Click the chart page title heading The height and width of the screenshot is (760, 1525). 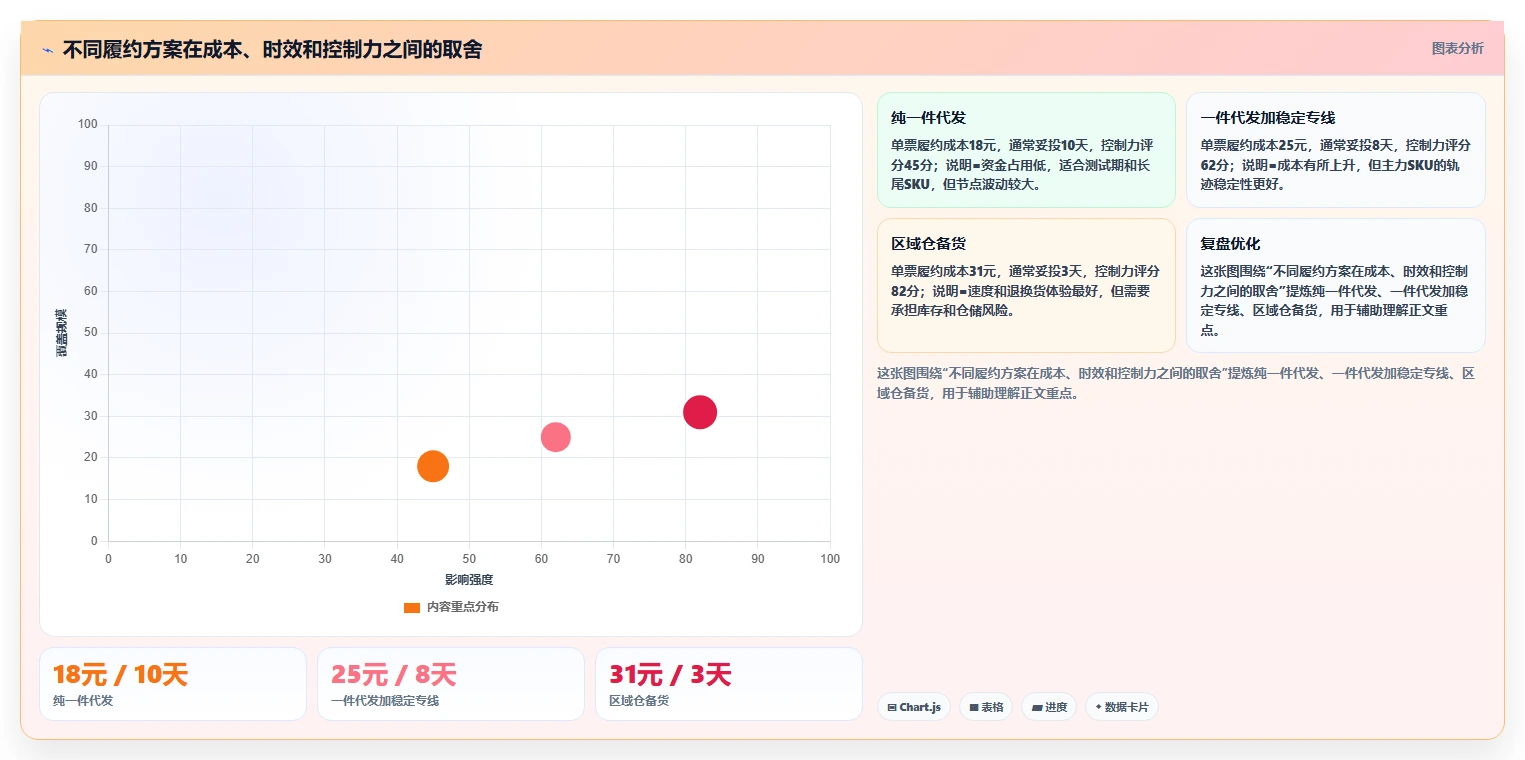coord(272,50)
